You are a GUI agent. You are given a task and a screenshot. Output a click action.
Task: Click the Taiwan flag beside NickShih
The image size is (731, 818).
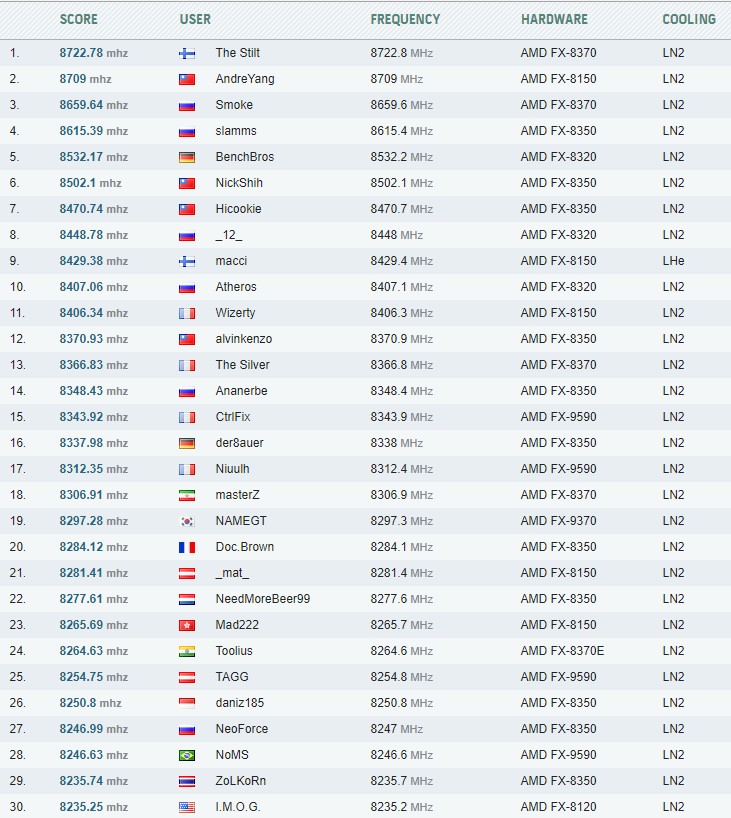point(187,183)
